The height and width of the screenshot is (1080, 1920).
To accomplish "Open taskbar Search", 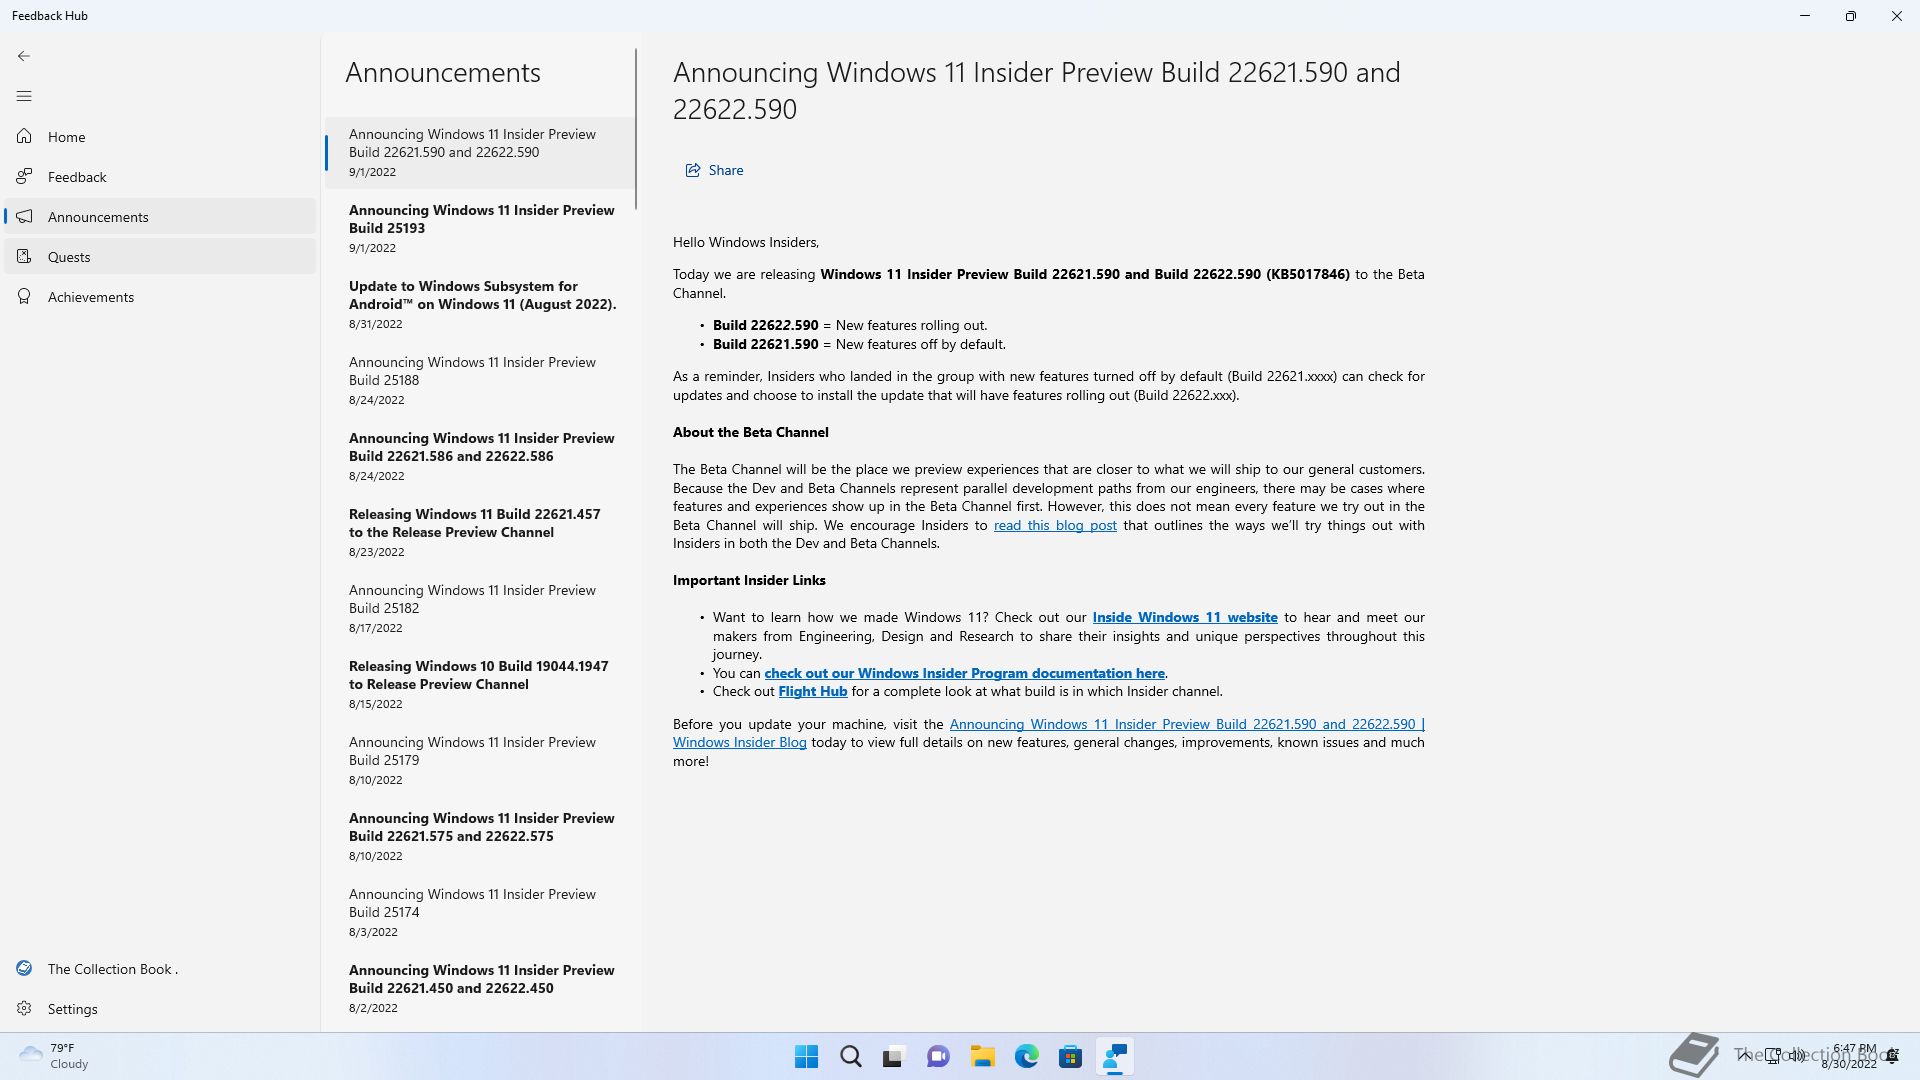I will pyautogui.click(x=850, y=1057).
